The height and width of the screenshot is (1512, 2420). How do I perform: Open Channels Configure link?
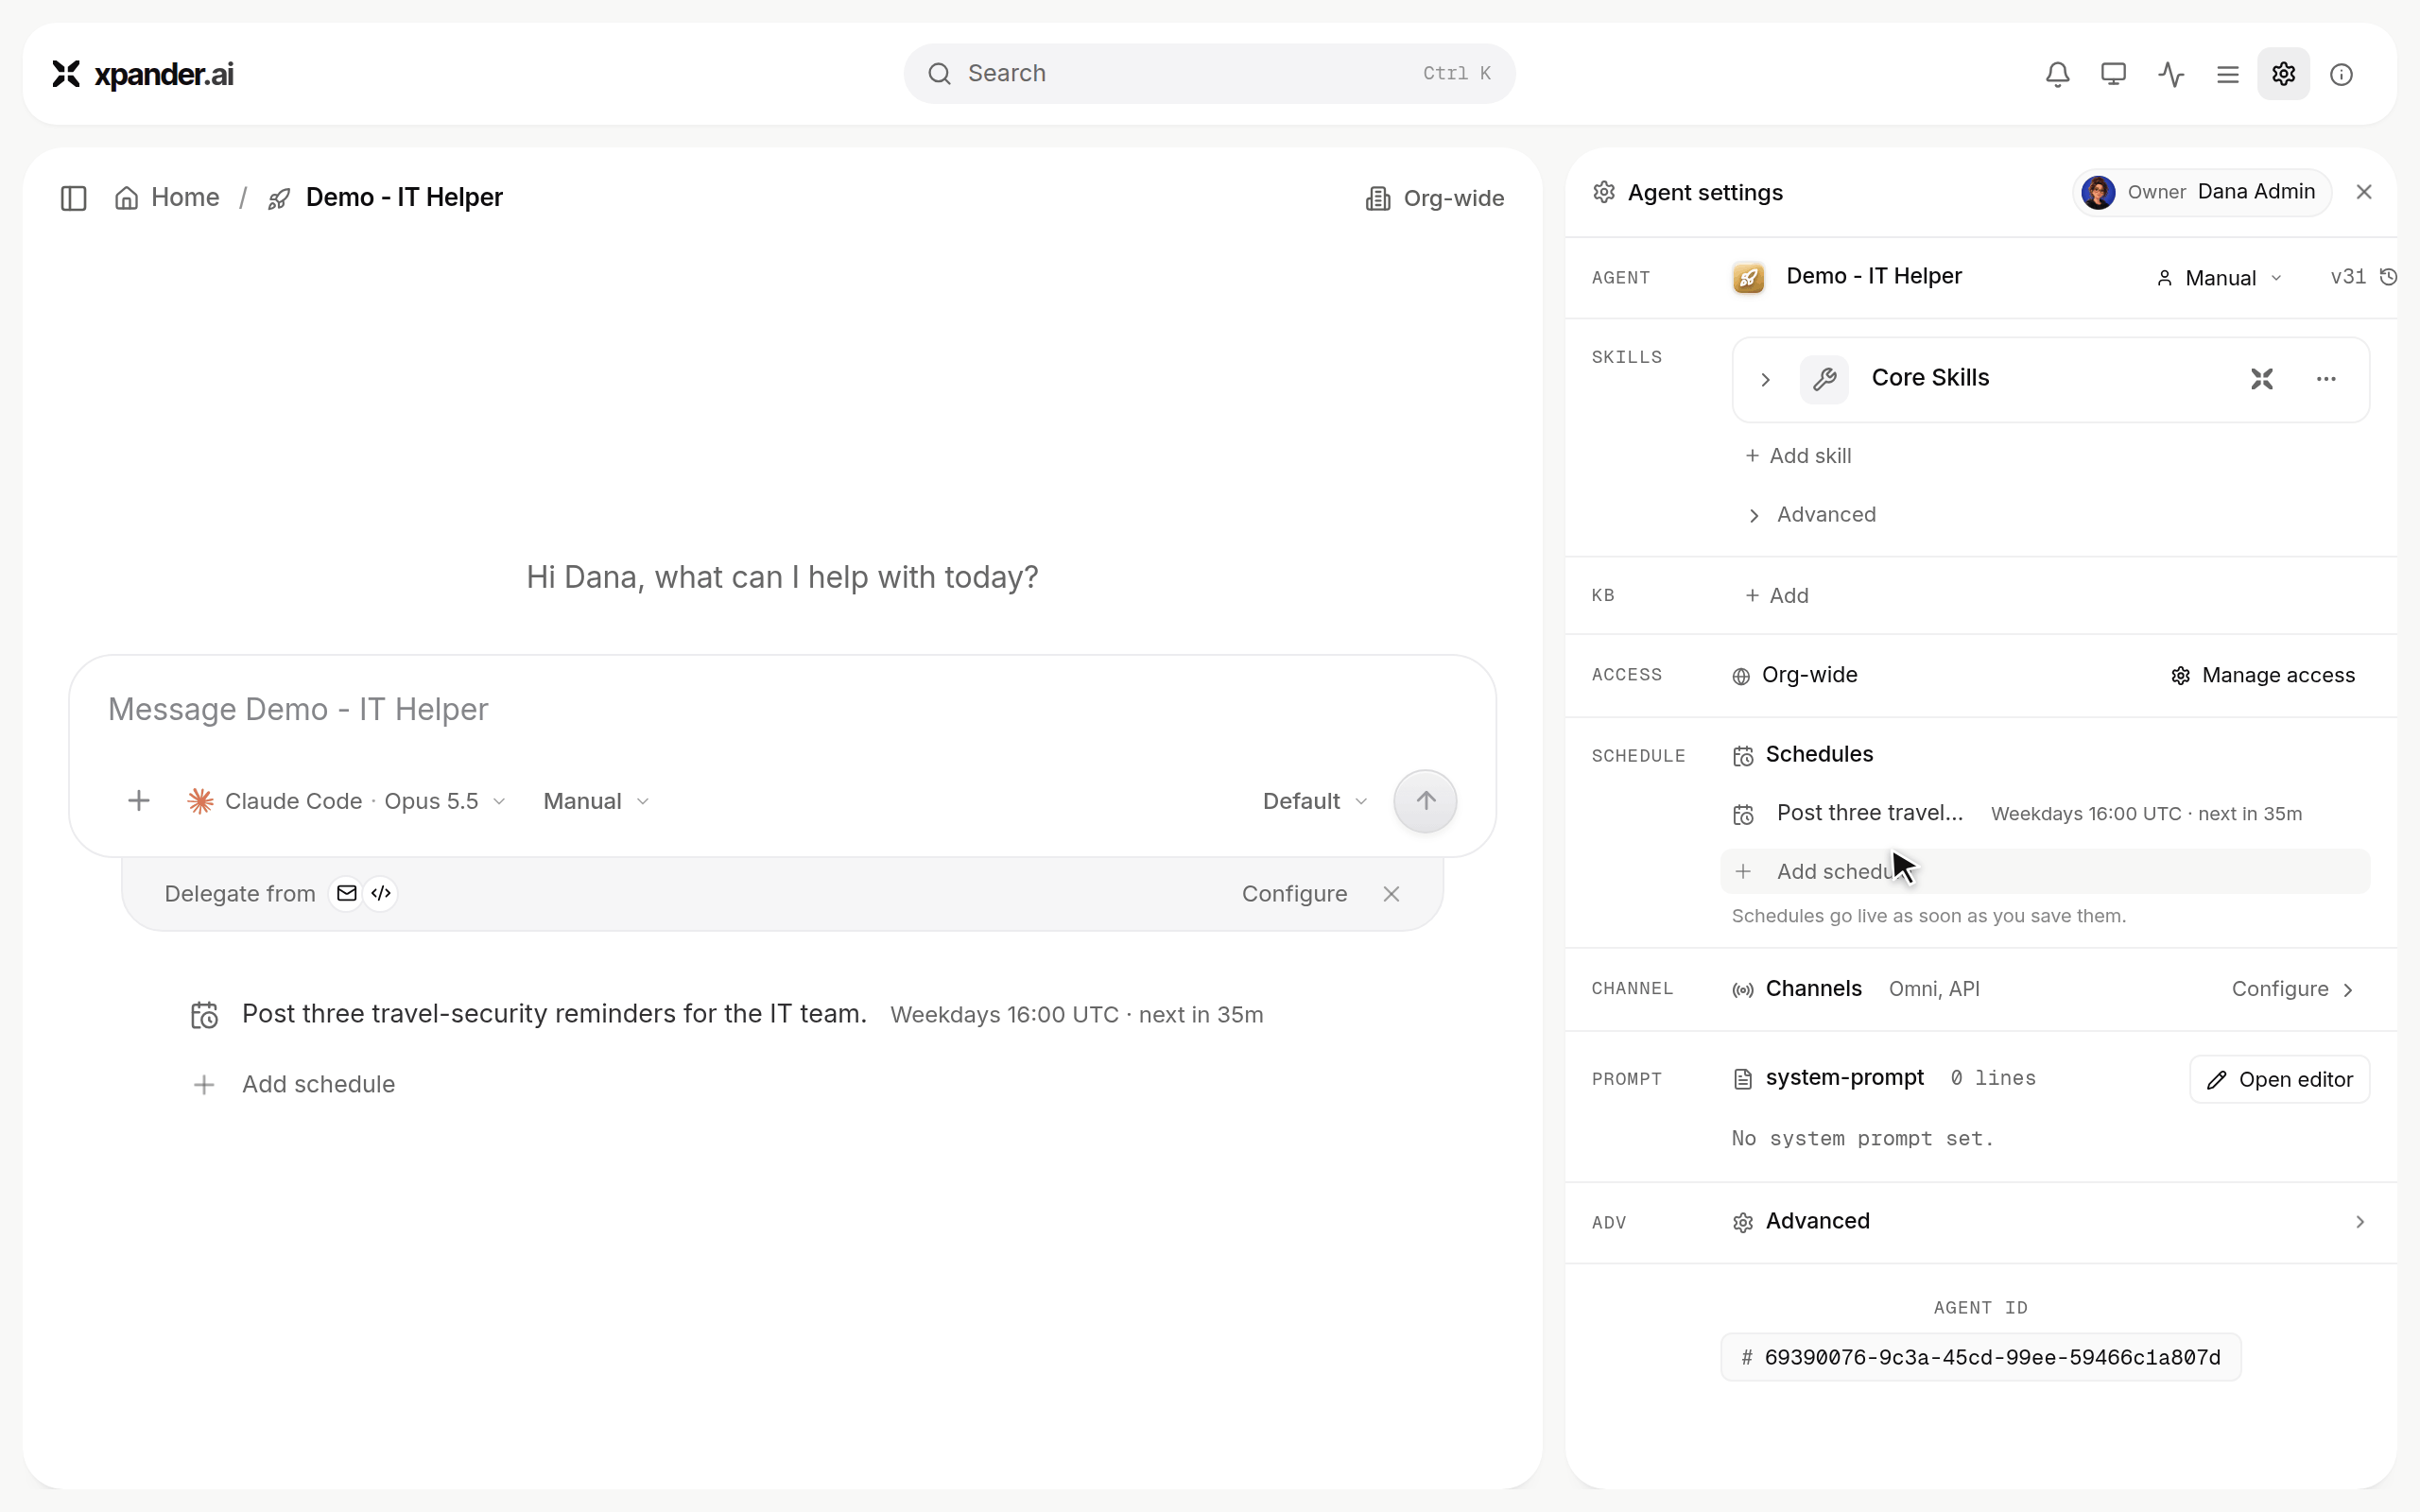(x=2292, y=989)
